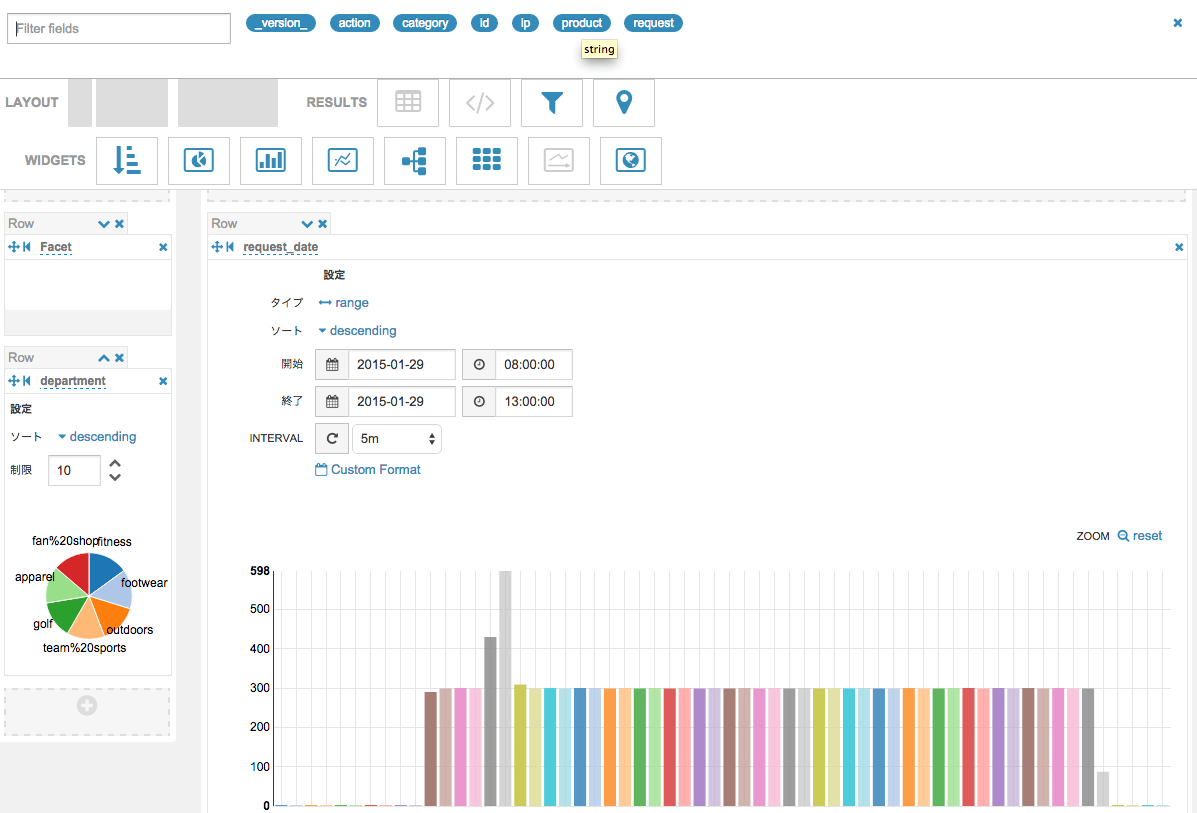Add the filter bar funnel widget

[552, 102]
